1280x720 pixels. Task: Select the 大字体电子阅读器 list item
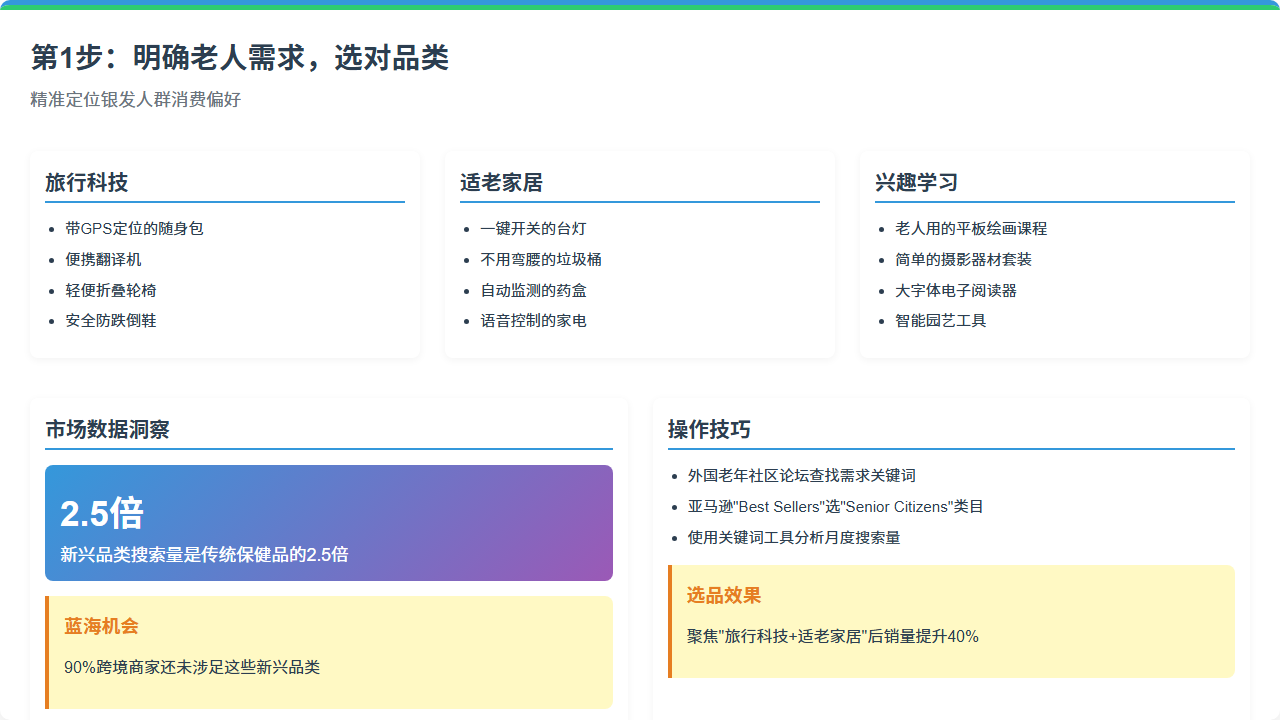point(956,291)
